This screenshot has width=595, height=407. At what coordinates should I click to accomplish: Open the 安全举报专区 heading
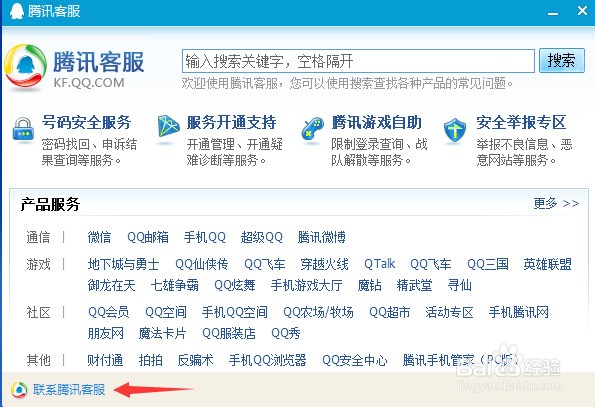pyautogui.click(x=521, y=123)
